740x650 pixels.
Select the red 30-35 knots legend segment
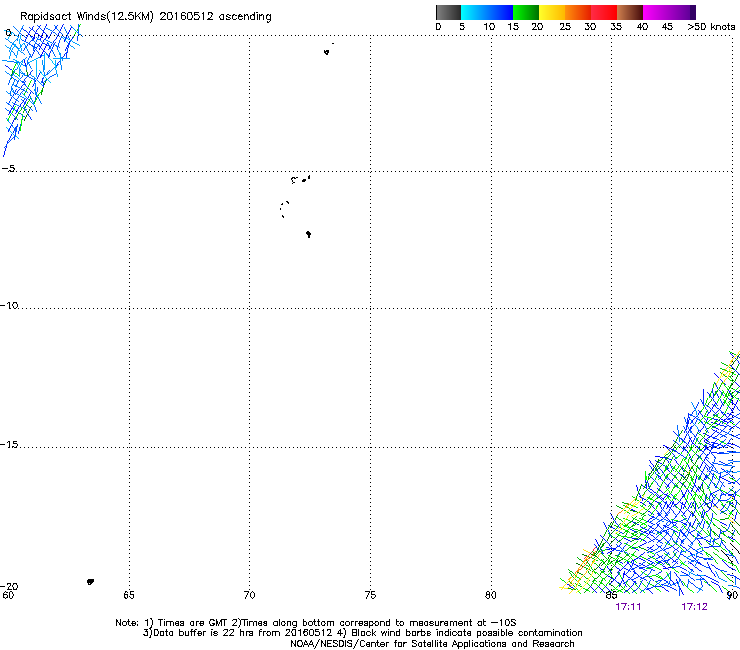coord(604,12)
